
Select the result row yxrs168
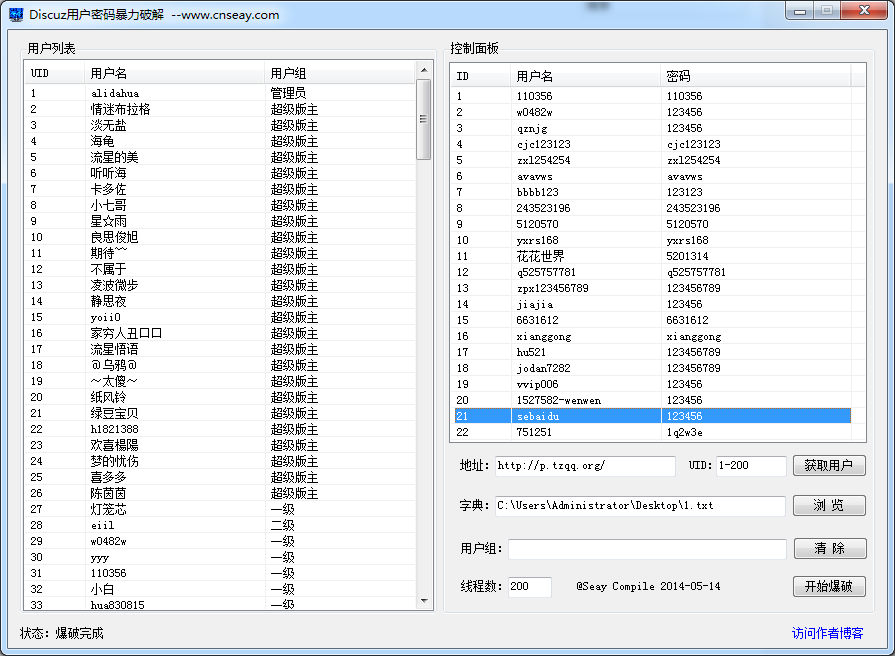[652, 240]
